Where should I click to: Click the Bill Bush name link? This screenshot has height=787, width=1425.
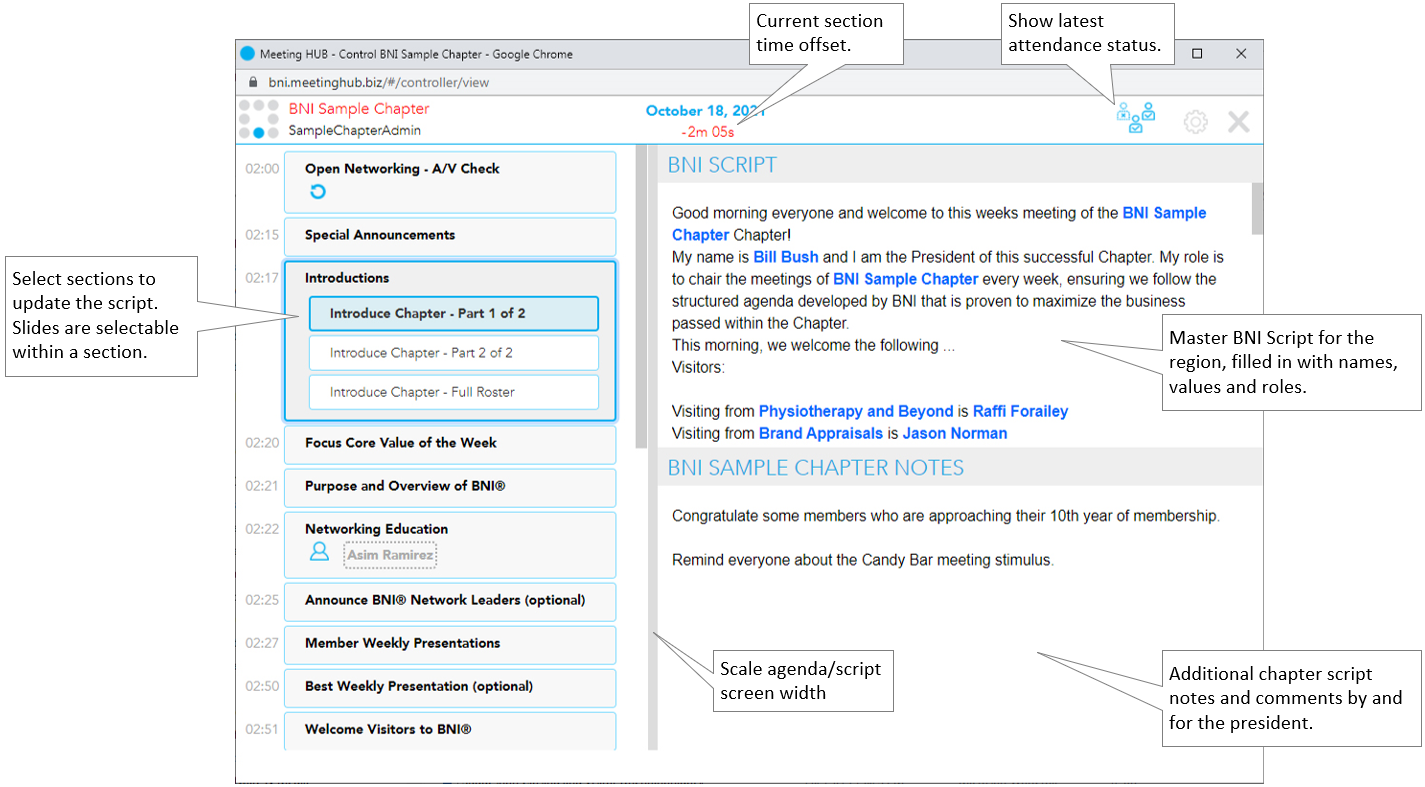pos(785,257)
